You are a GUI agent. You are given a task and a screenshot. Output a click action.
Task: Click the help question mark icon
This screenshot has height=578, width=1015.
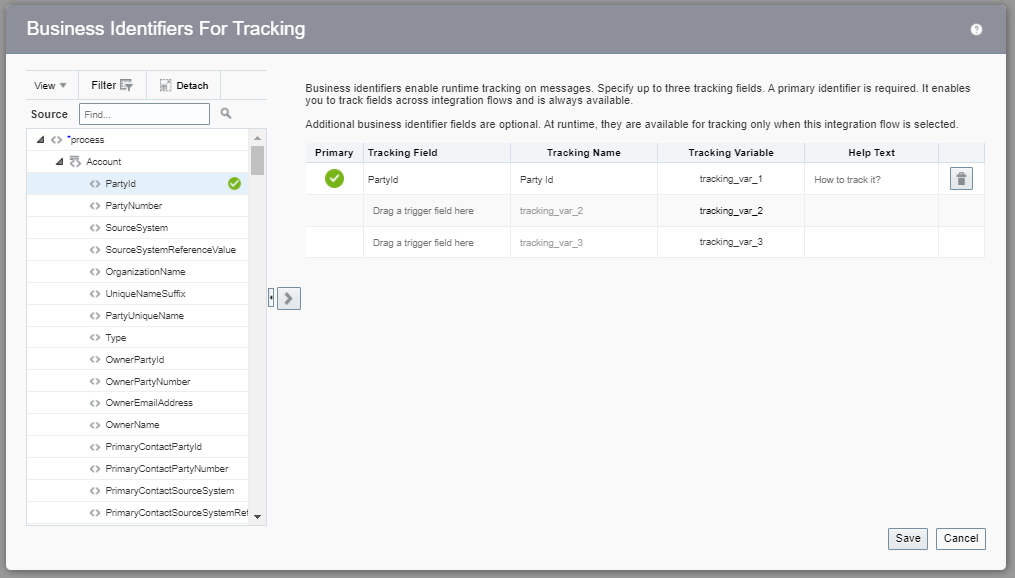point(976,29)
